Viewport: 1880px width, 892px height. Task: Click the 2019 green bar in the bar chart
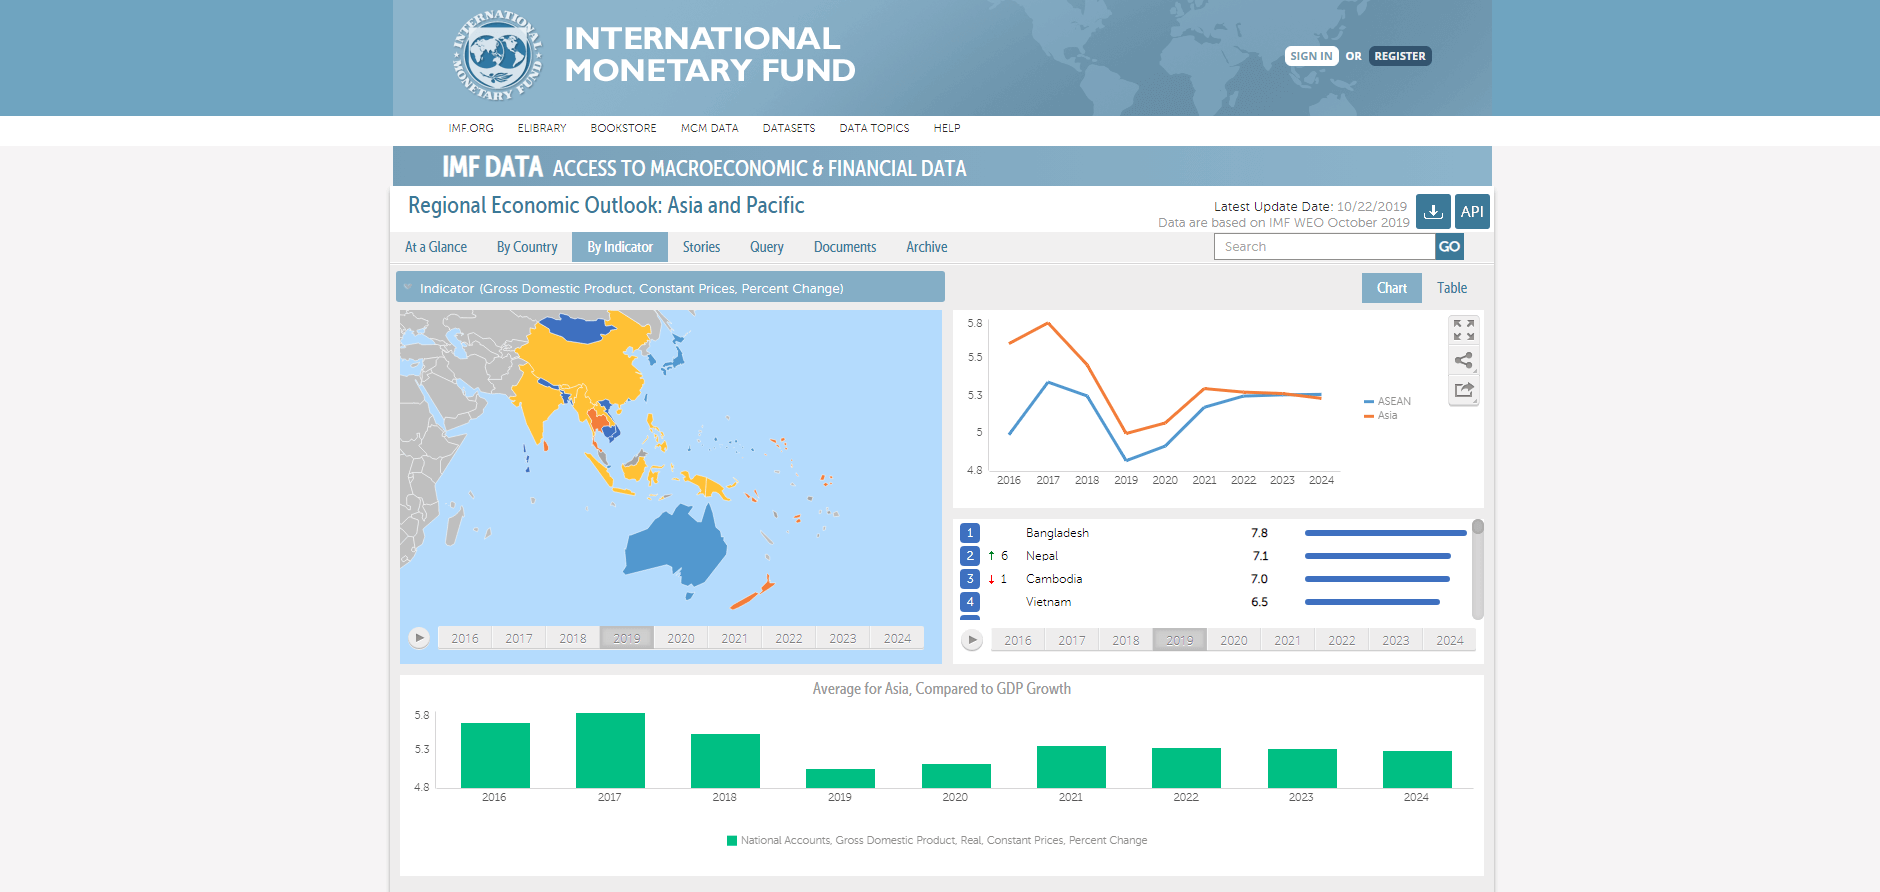840,778
